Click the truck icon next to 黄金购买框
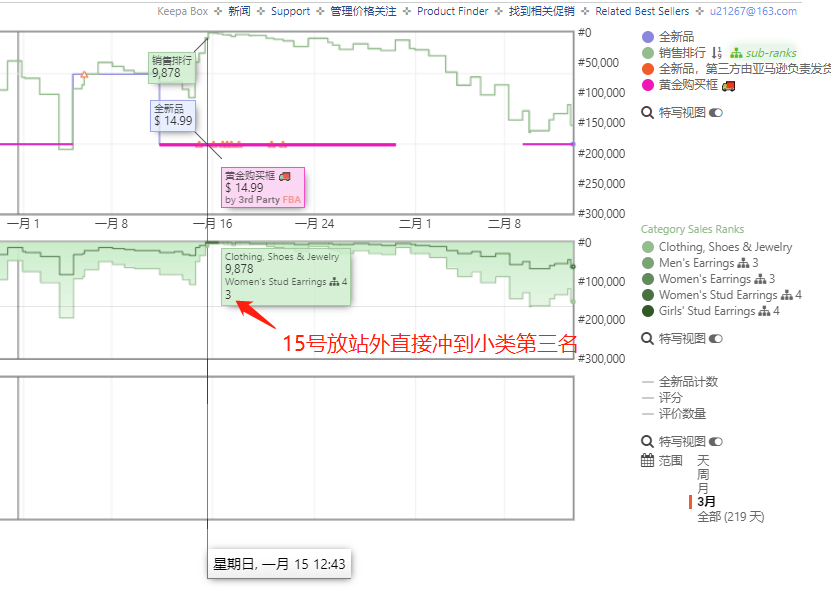The height and width of the screenshot is (594, 832). (728, 86)
